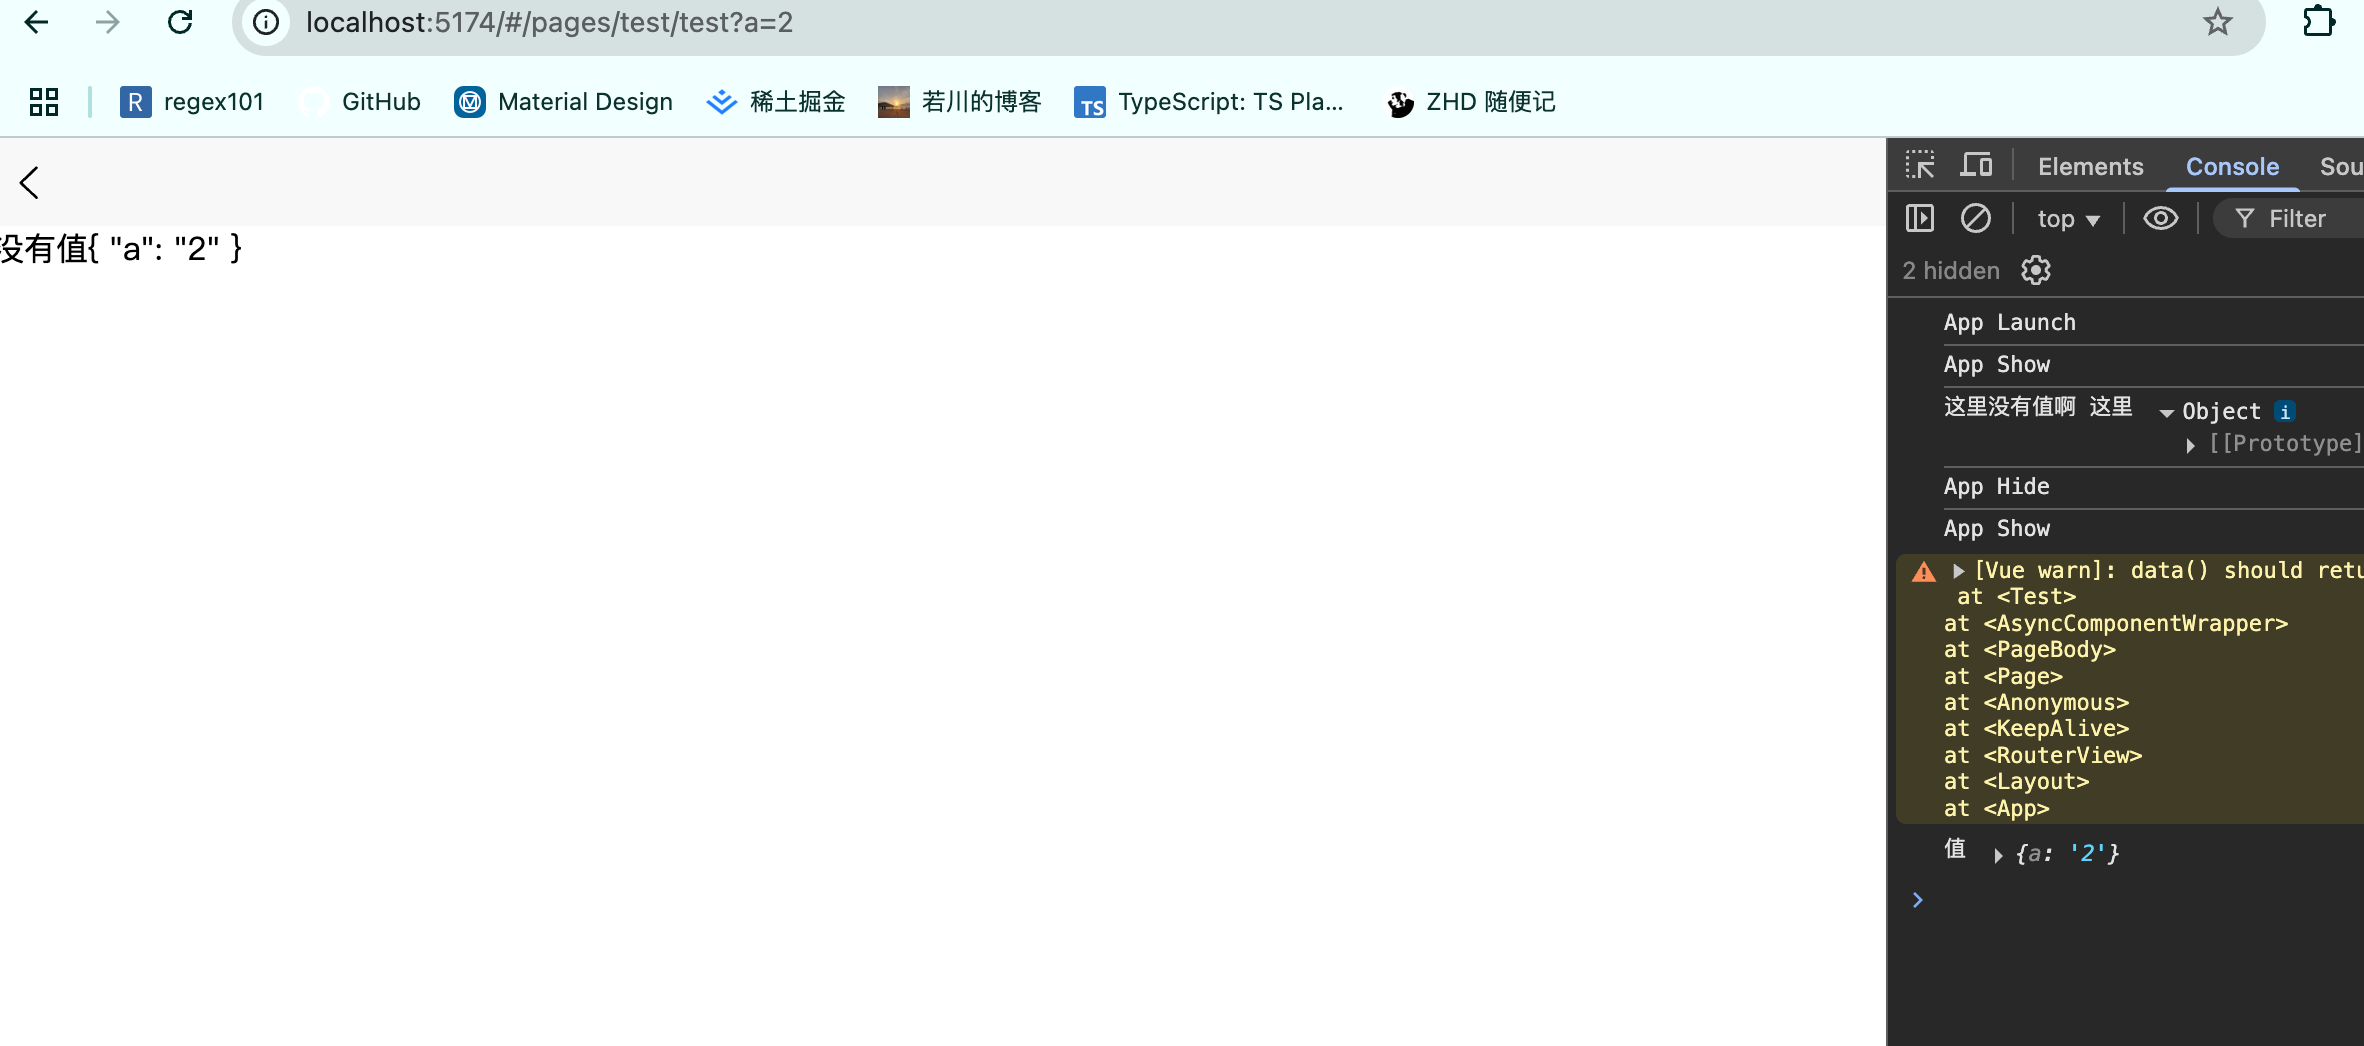2364x1046 pixels.
Task: Click the page text 没有值{ "a": "2" }
Action: click(121, 248)
